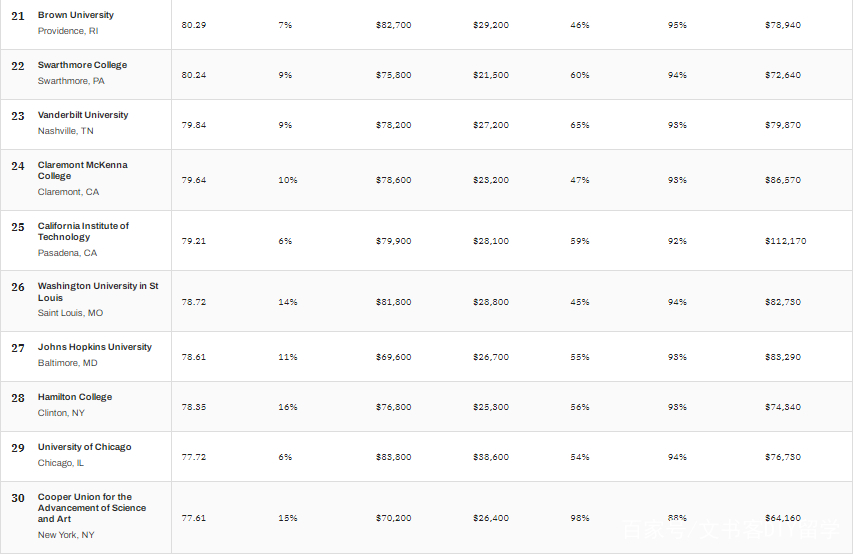
Task: Click the Nashville, TN location text
Action: pos(65,131)
